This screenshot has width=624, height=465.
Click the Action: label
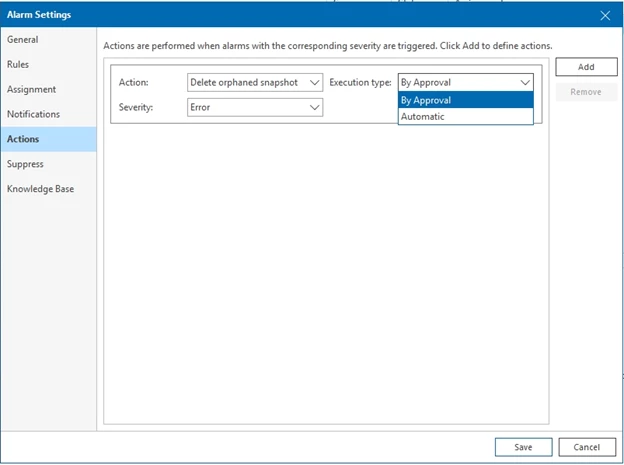133,82
